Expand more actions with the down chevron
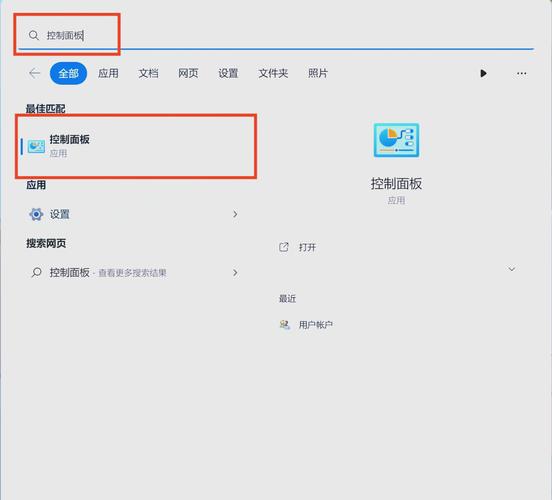The height and width of the screenshot is (500, 552). [x=512, y=269]
